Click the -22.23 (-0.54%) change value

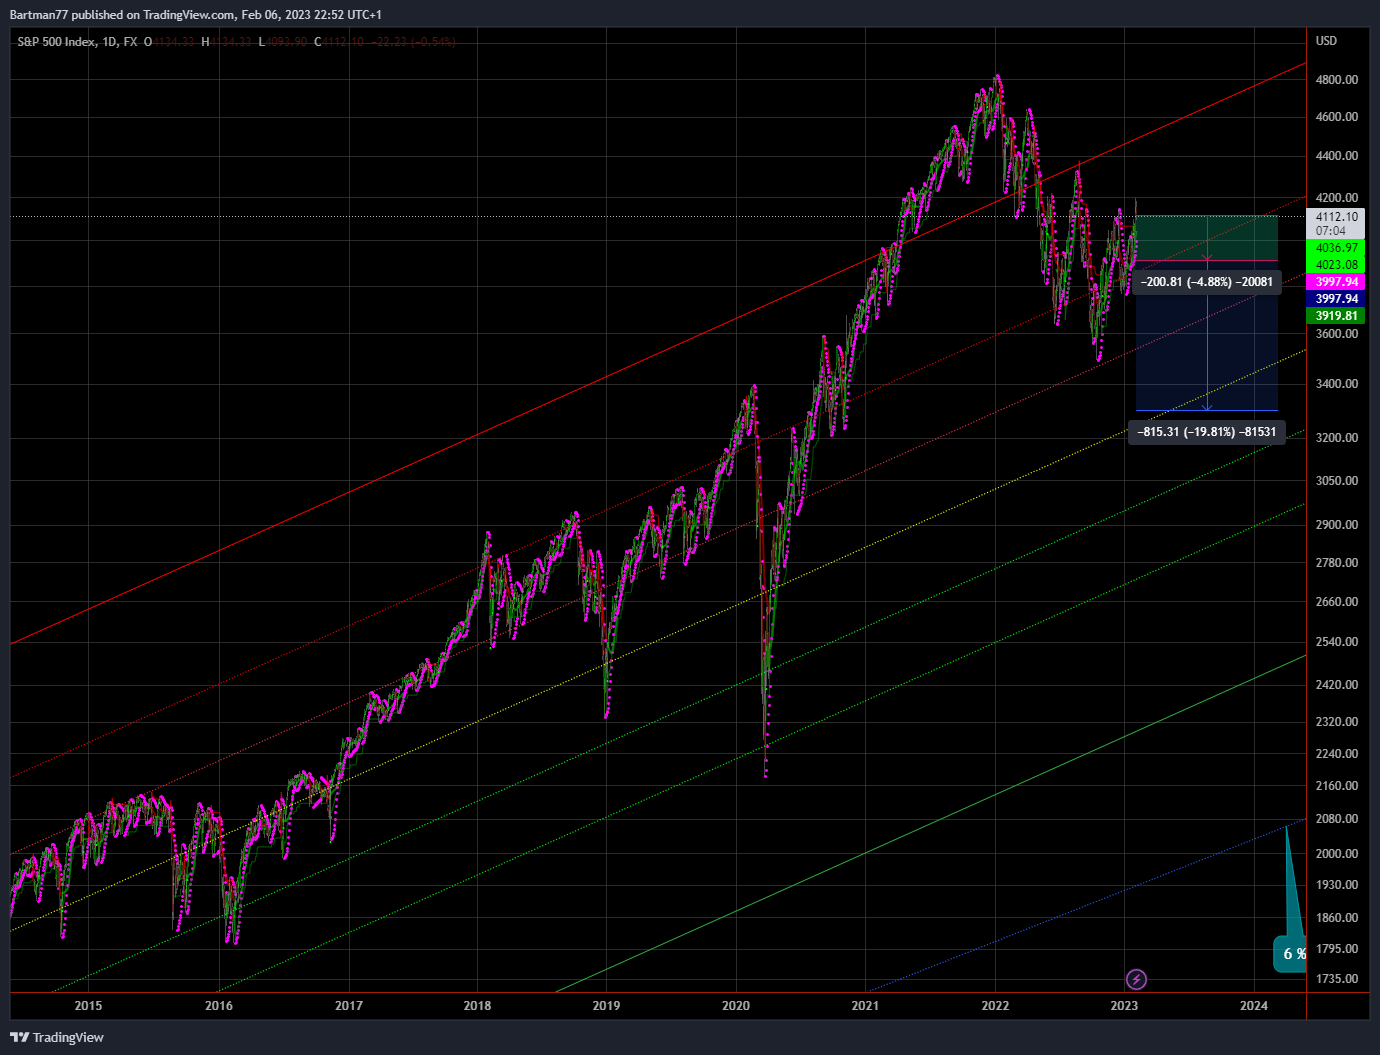click(412, 43)
